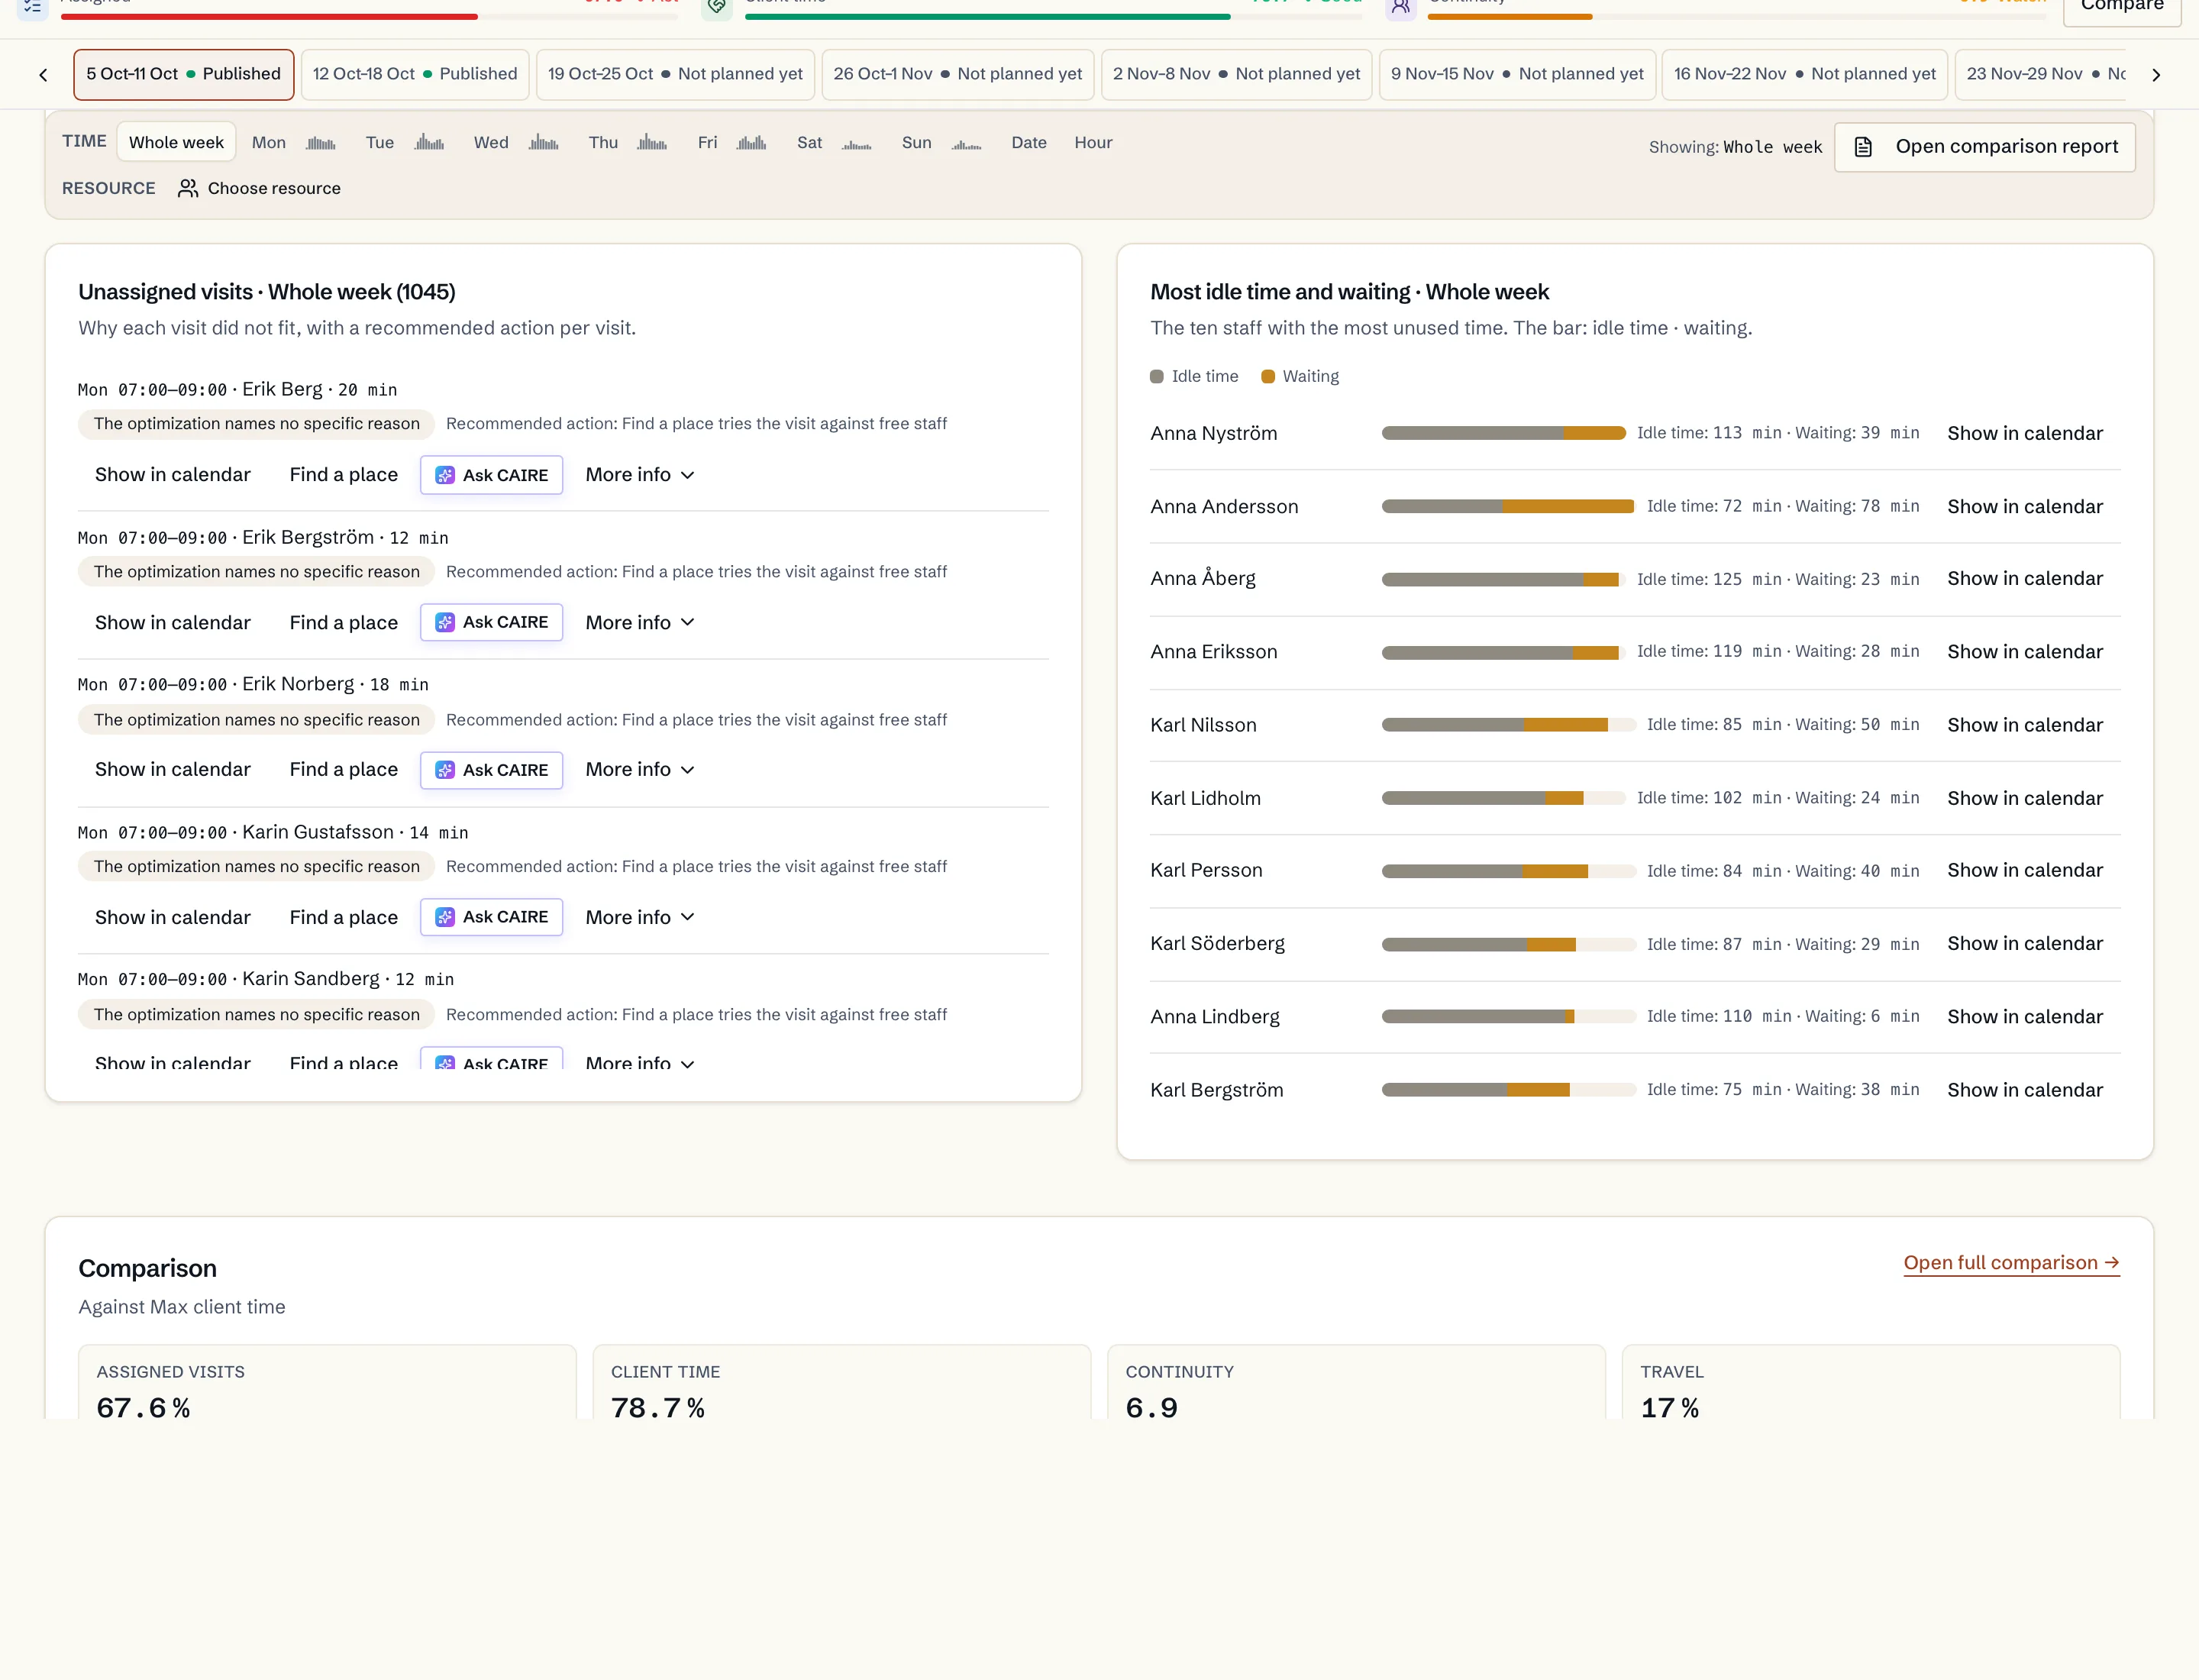Select the 12 Oct-18 Oct Published week
Screen dimensions: 2199x1680
(415, 74)
